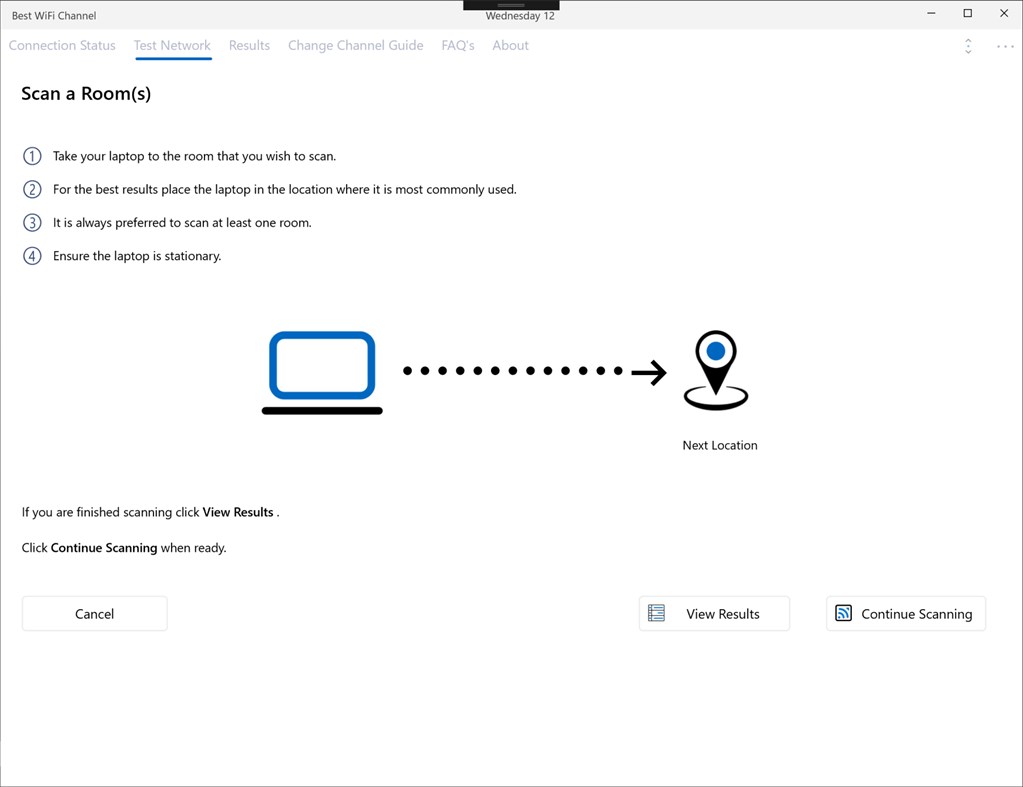Image resolution: width=1023 pixels, height=787 pixels.
Task: Click the step 2 circle indicator
Action: click(31, 189)
